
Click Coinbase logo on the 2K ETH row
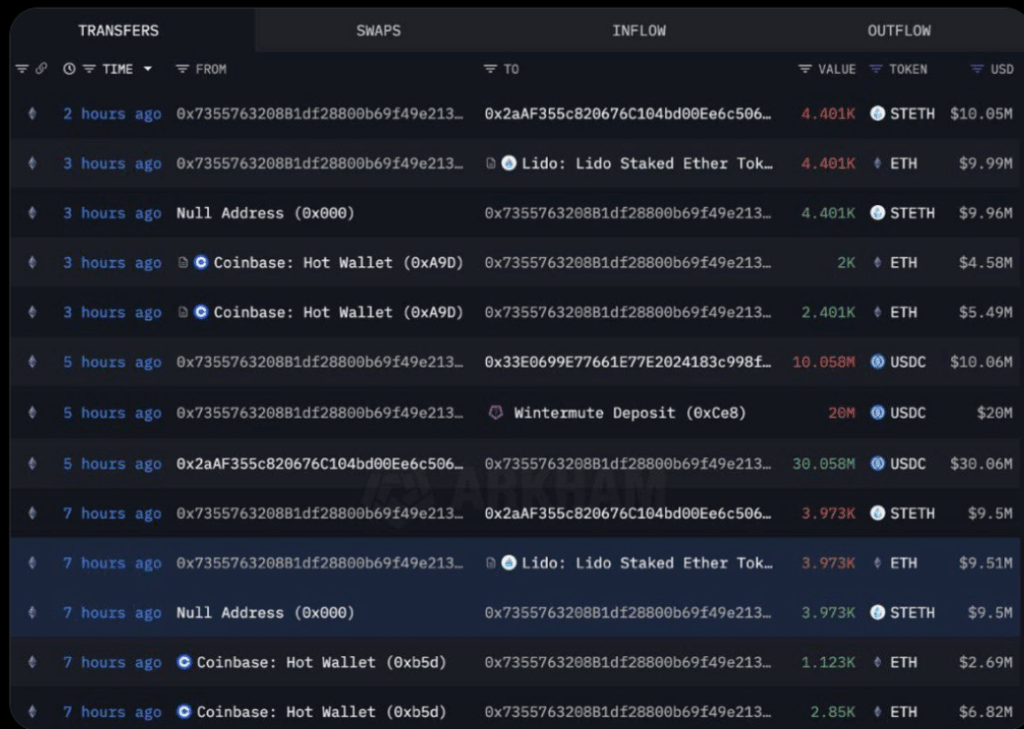[201, 263]
